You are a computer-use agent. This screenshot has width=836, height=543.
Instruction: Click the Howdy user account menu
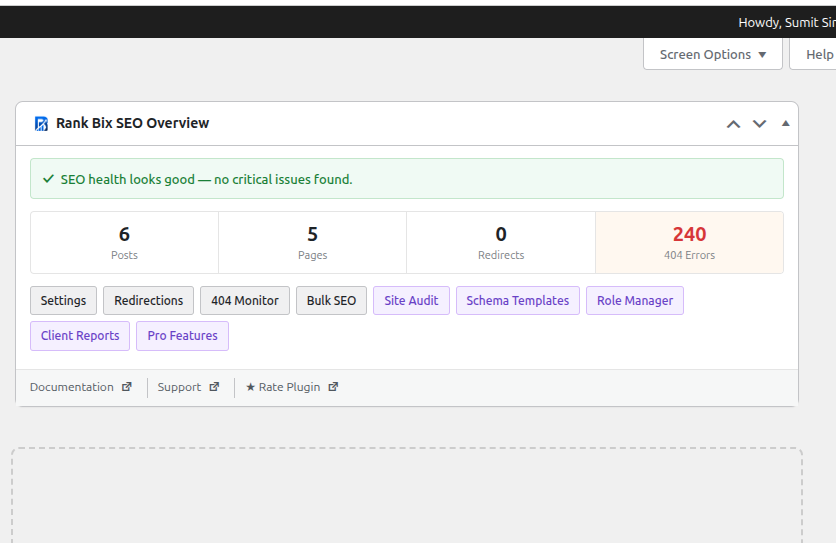(x=787, y=22)
